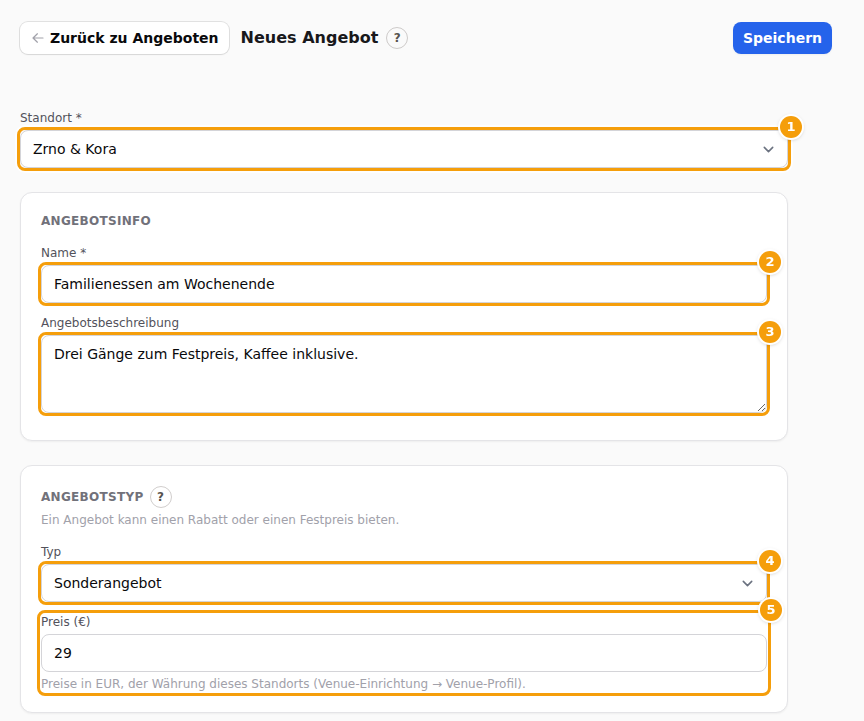The height and width of the screenshot is (721, 864).
Task: Open help icon beside Neues Angebot
Action: coord(397,38)
